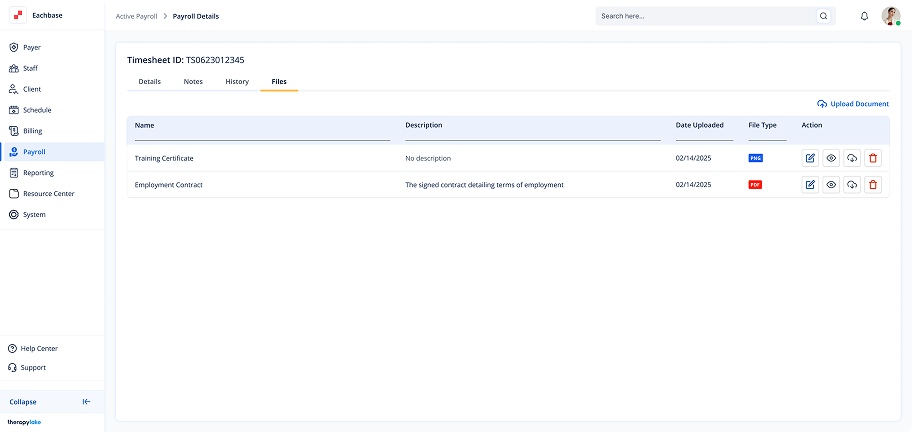
Task: Collapse the sidebar with the arrow icon
Action: click(x=87, y=402)
